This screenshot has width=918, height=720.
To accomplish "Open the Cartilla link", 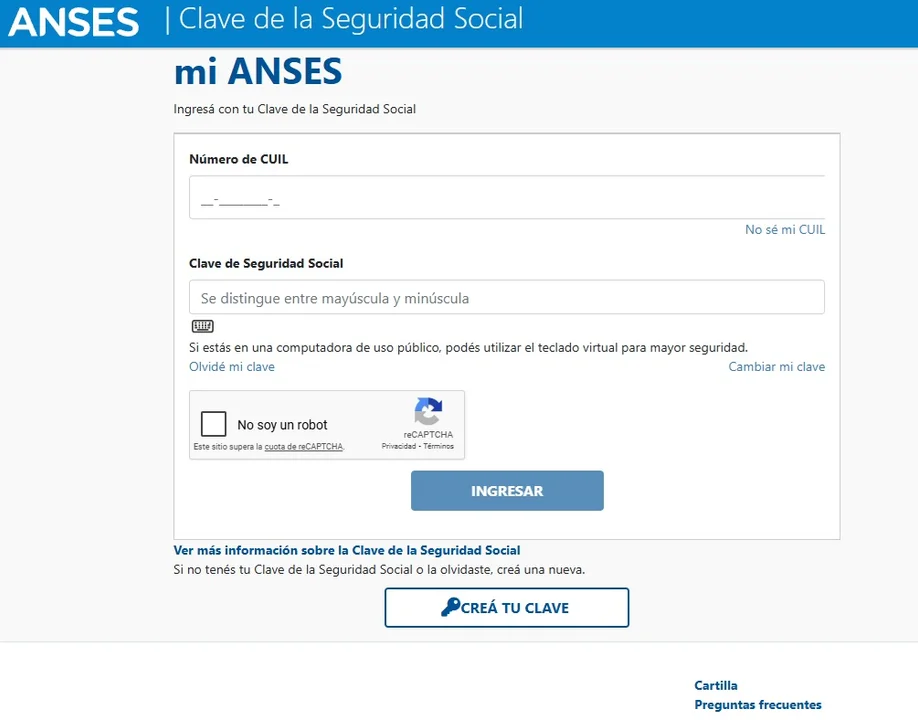I will (716, 685).
